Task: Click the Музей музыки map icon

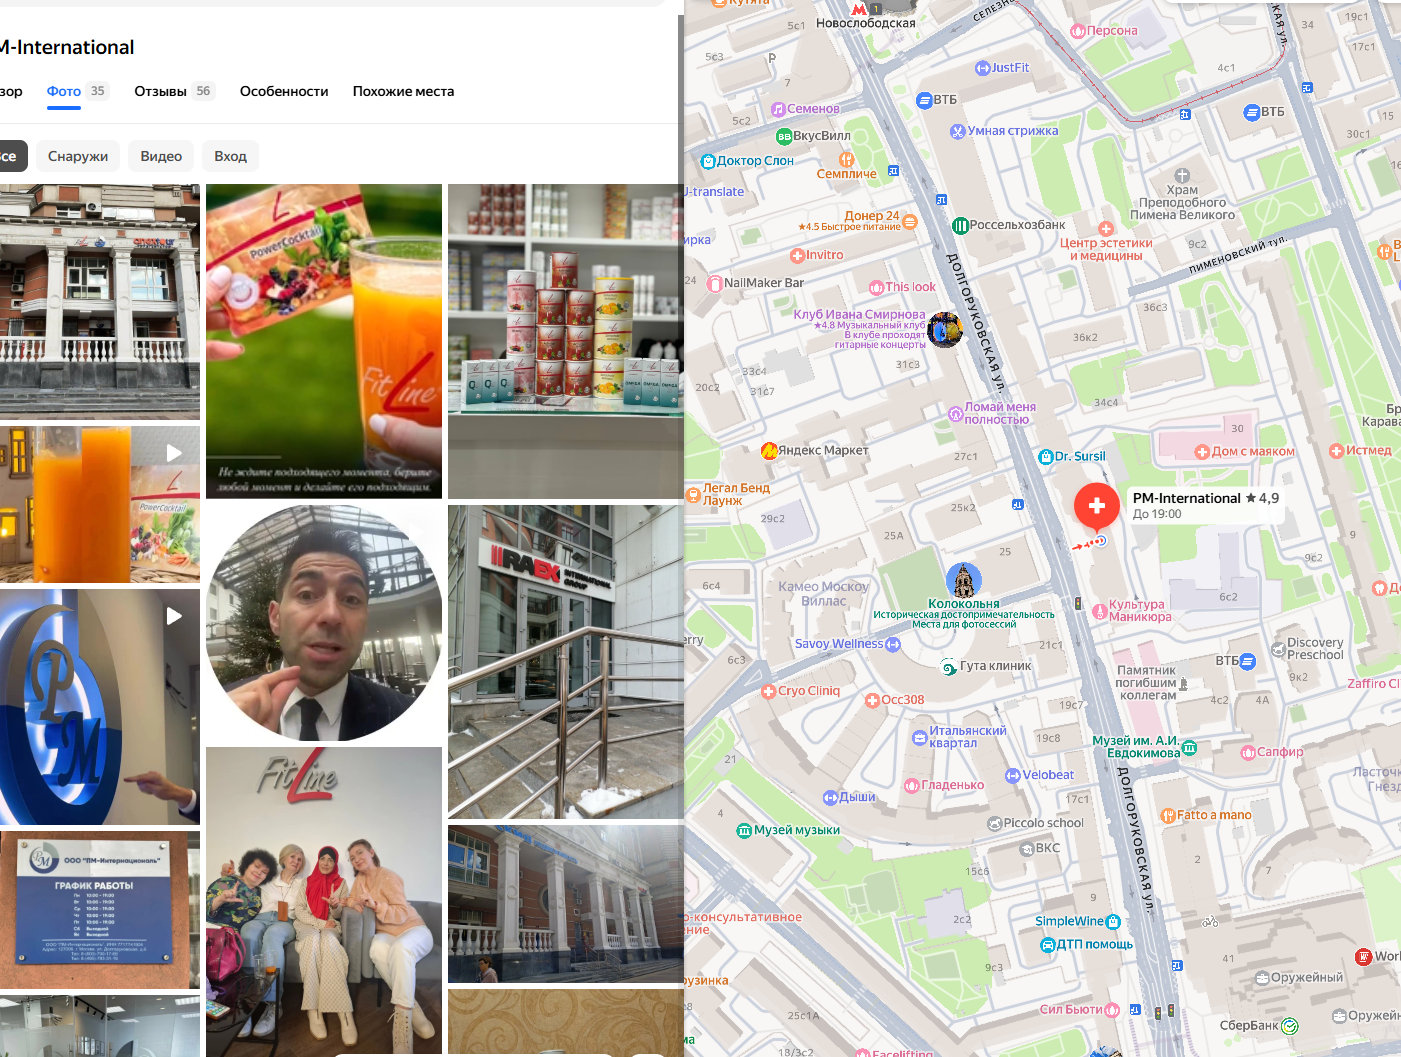Action: [744, 831]
